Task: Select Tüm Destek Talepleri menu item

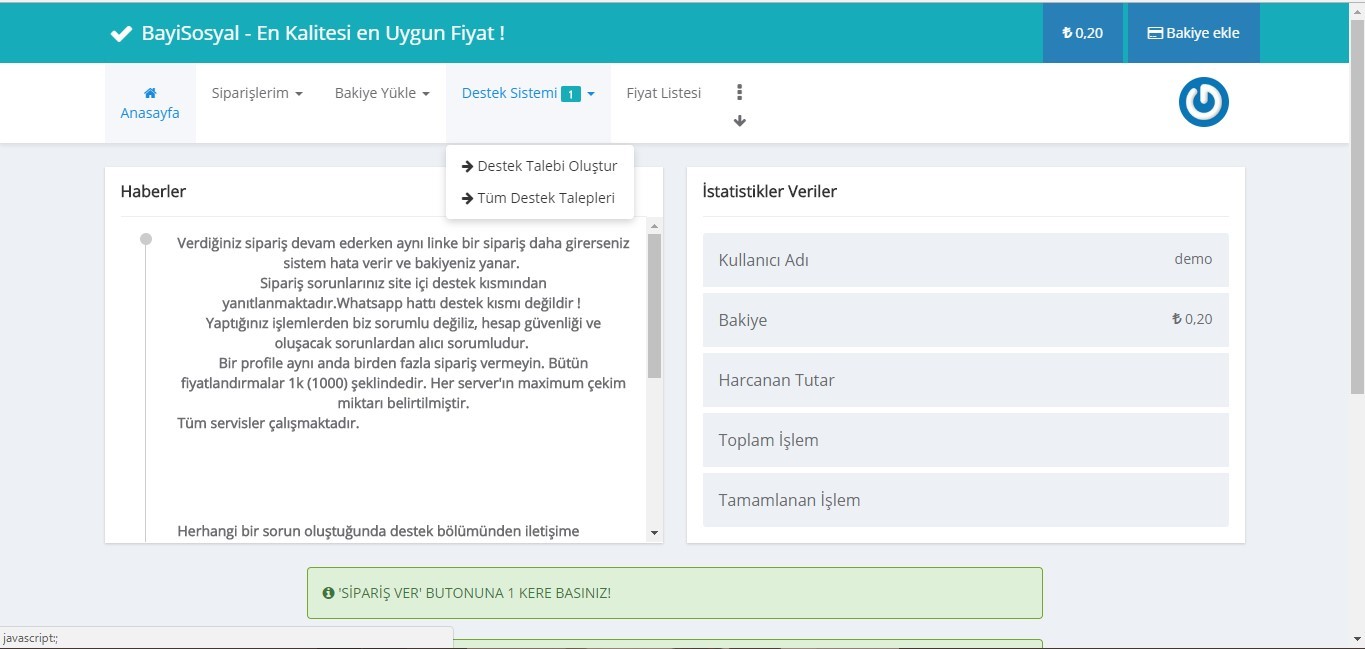Action: [x=538, y=198]
